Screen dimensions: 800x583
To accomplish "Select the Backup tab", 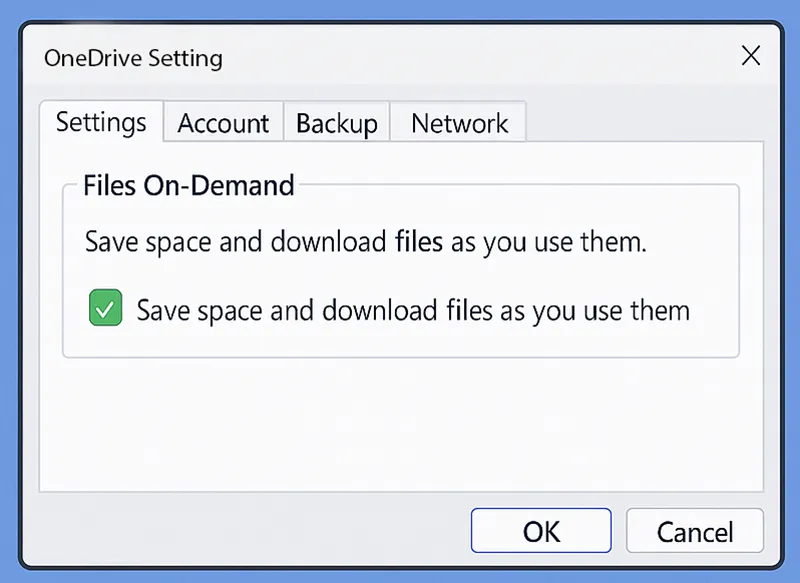I will [x=337, y=123].
